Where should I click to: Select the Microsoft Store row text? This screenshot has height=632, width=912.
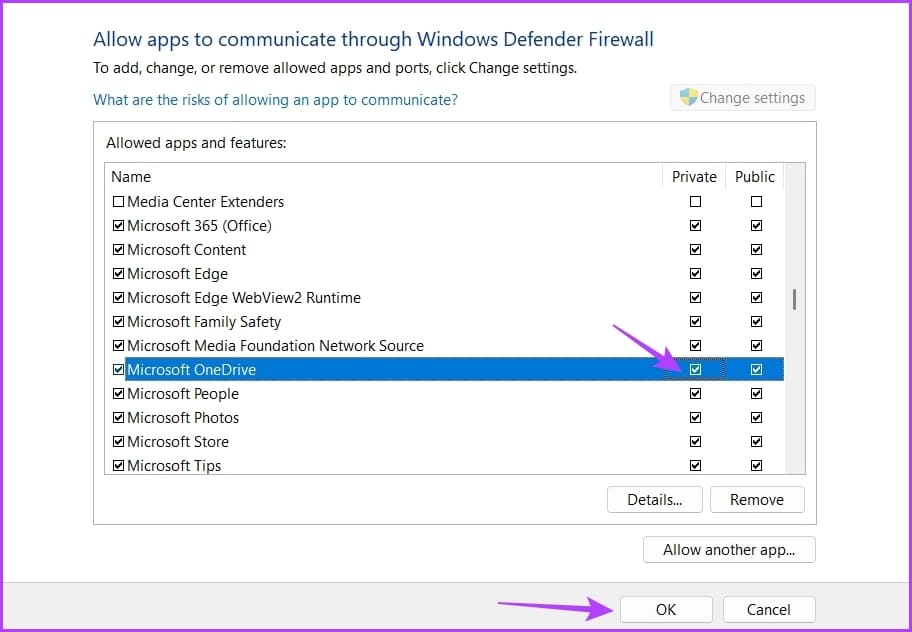(x=178, y=442)
